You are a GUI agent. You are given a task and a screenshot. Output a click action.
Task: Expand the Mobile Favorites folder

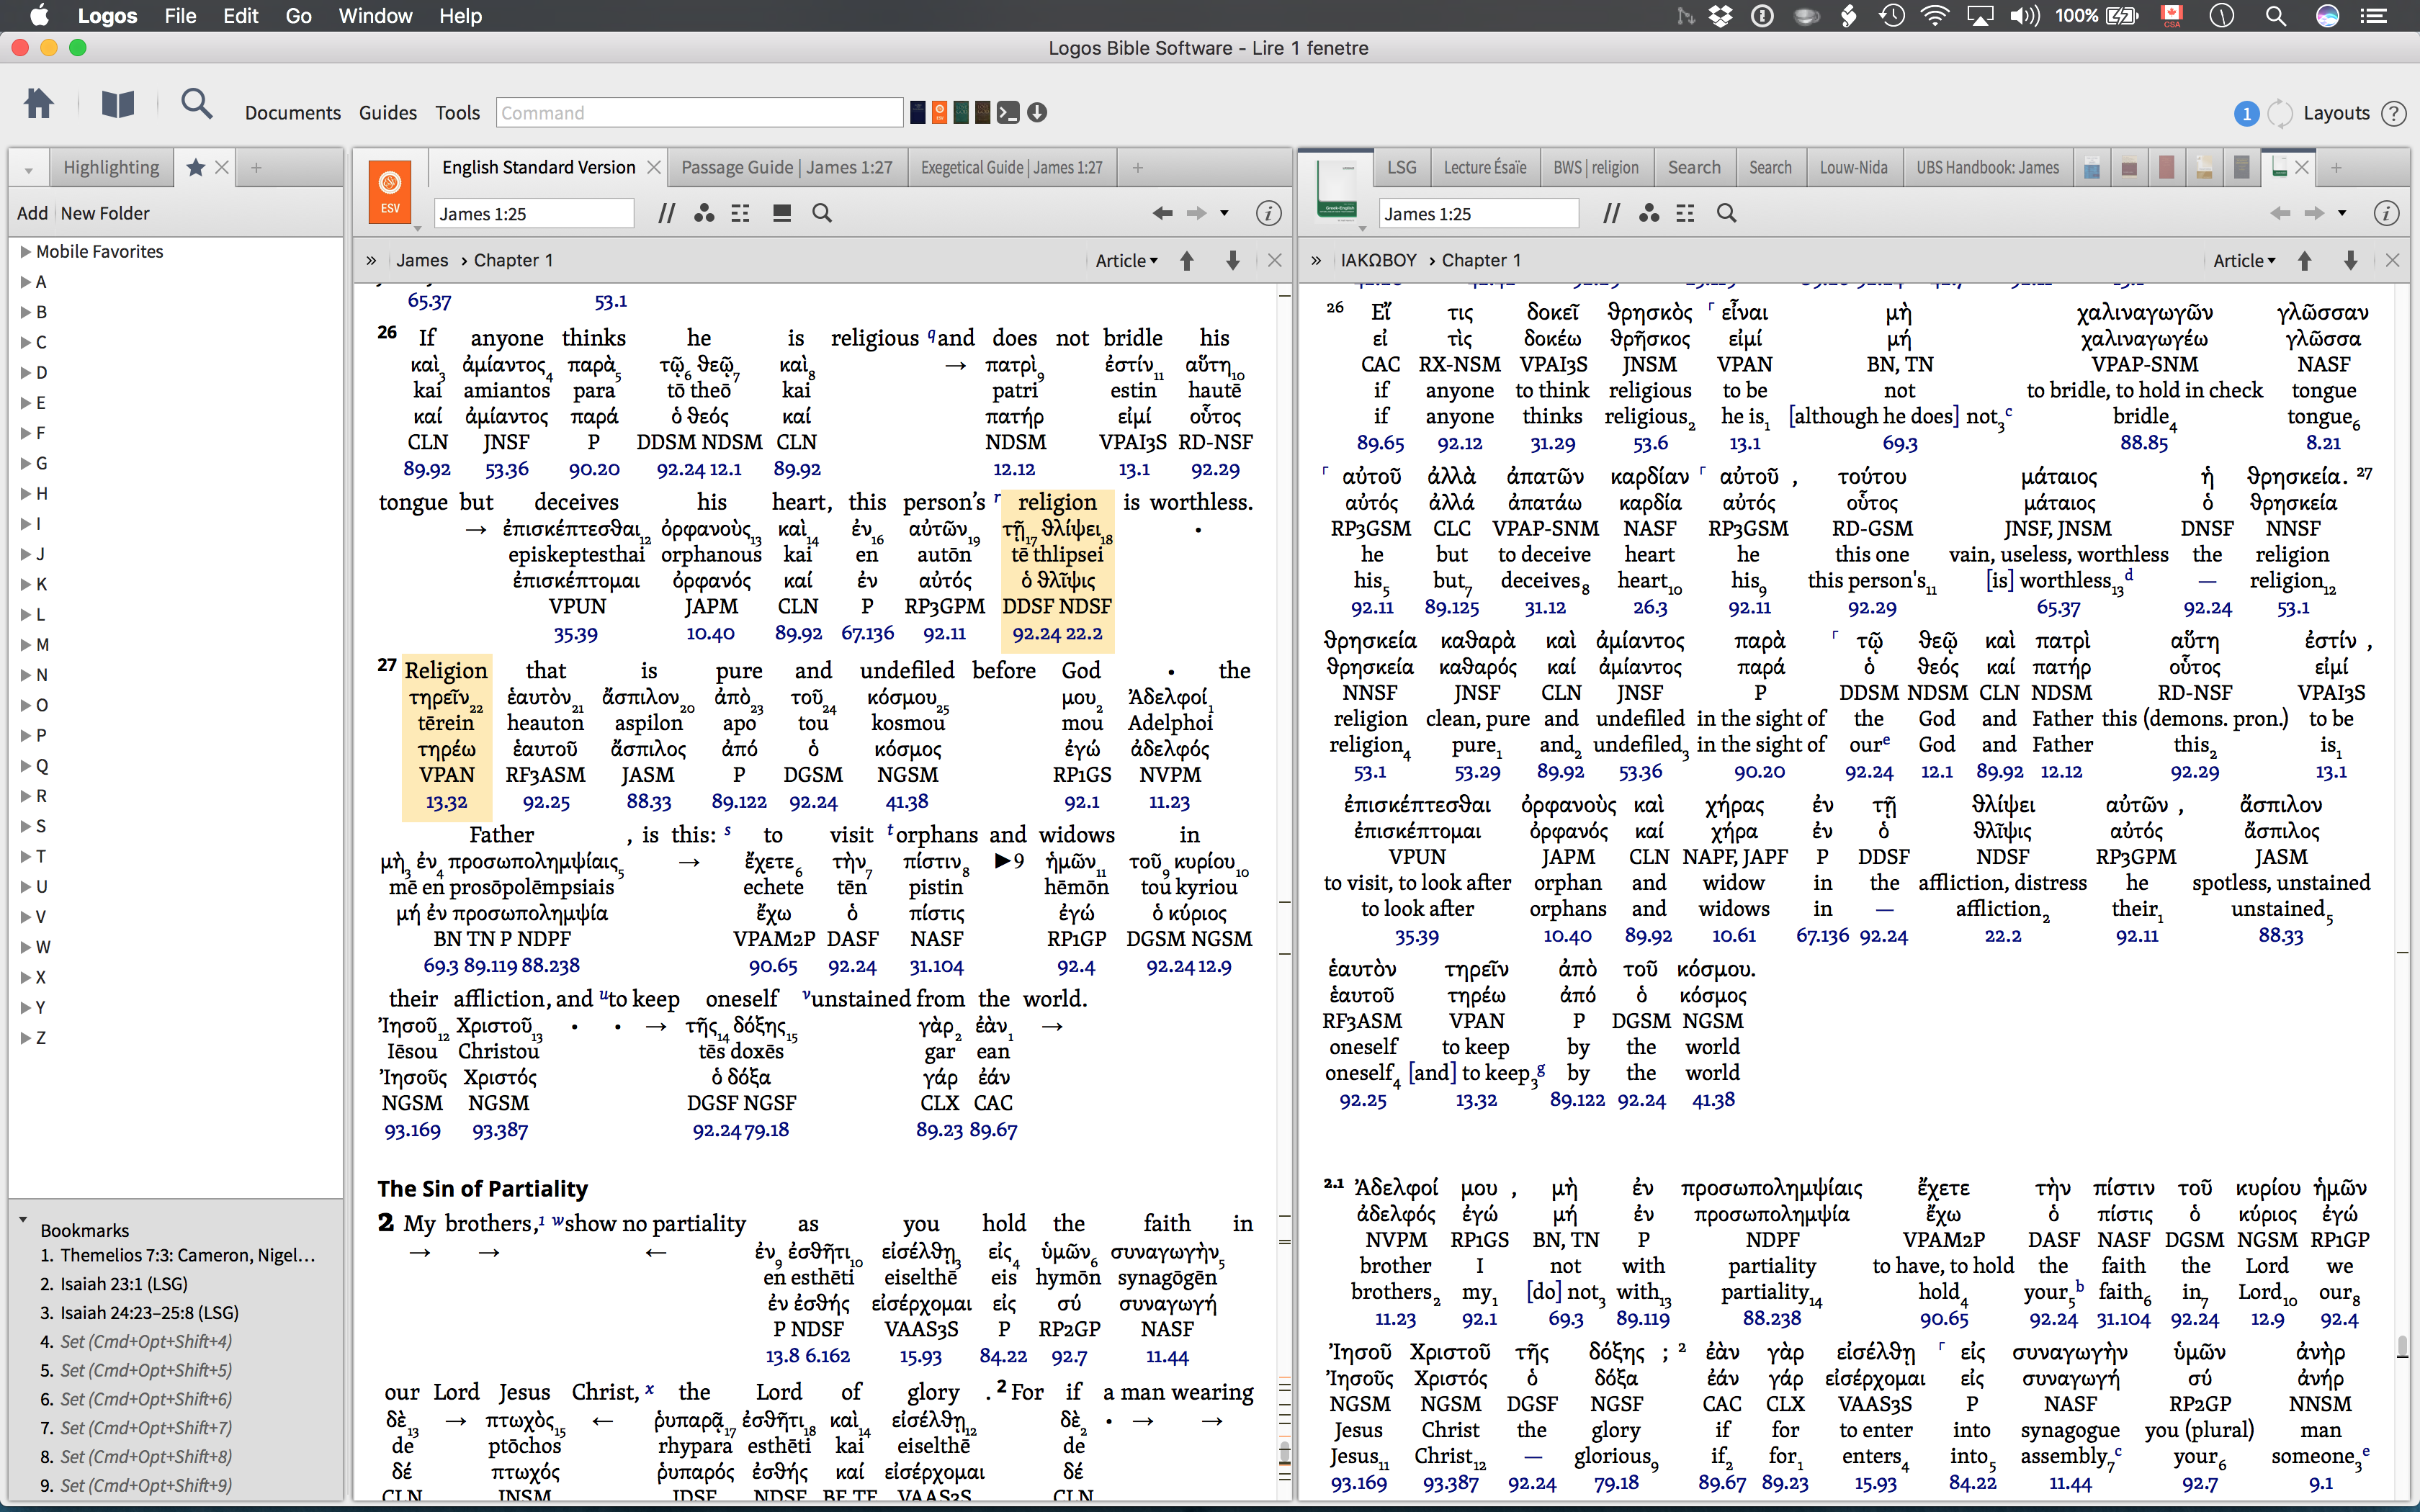(26, 252)
